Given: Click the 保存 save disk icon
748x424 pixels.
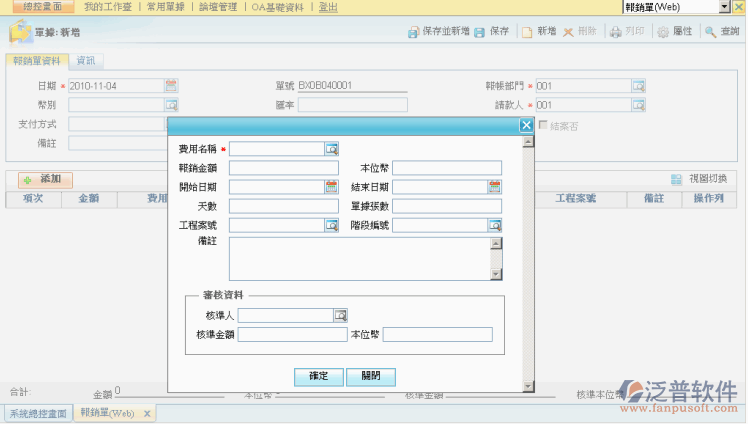Looking at the screenshot, I should click(x=479, y=32).
